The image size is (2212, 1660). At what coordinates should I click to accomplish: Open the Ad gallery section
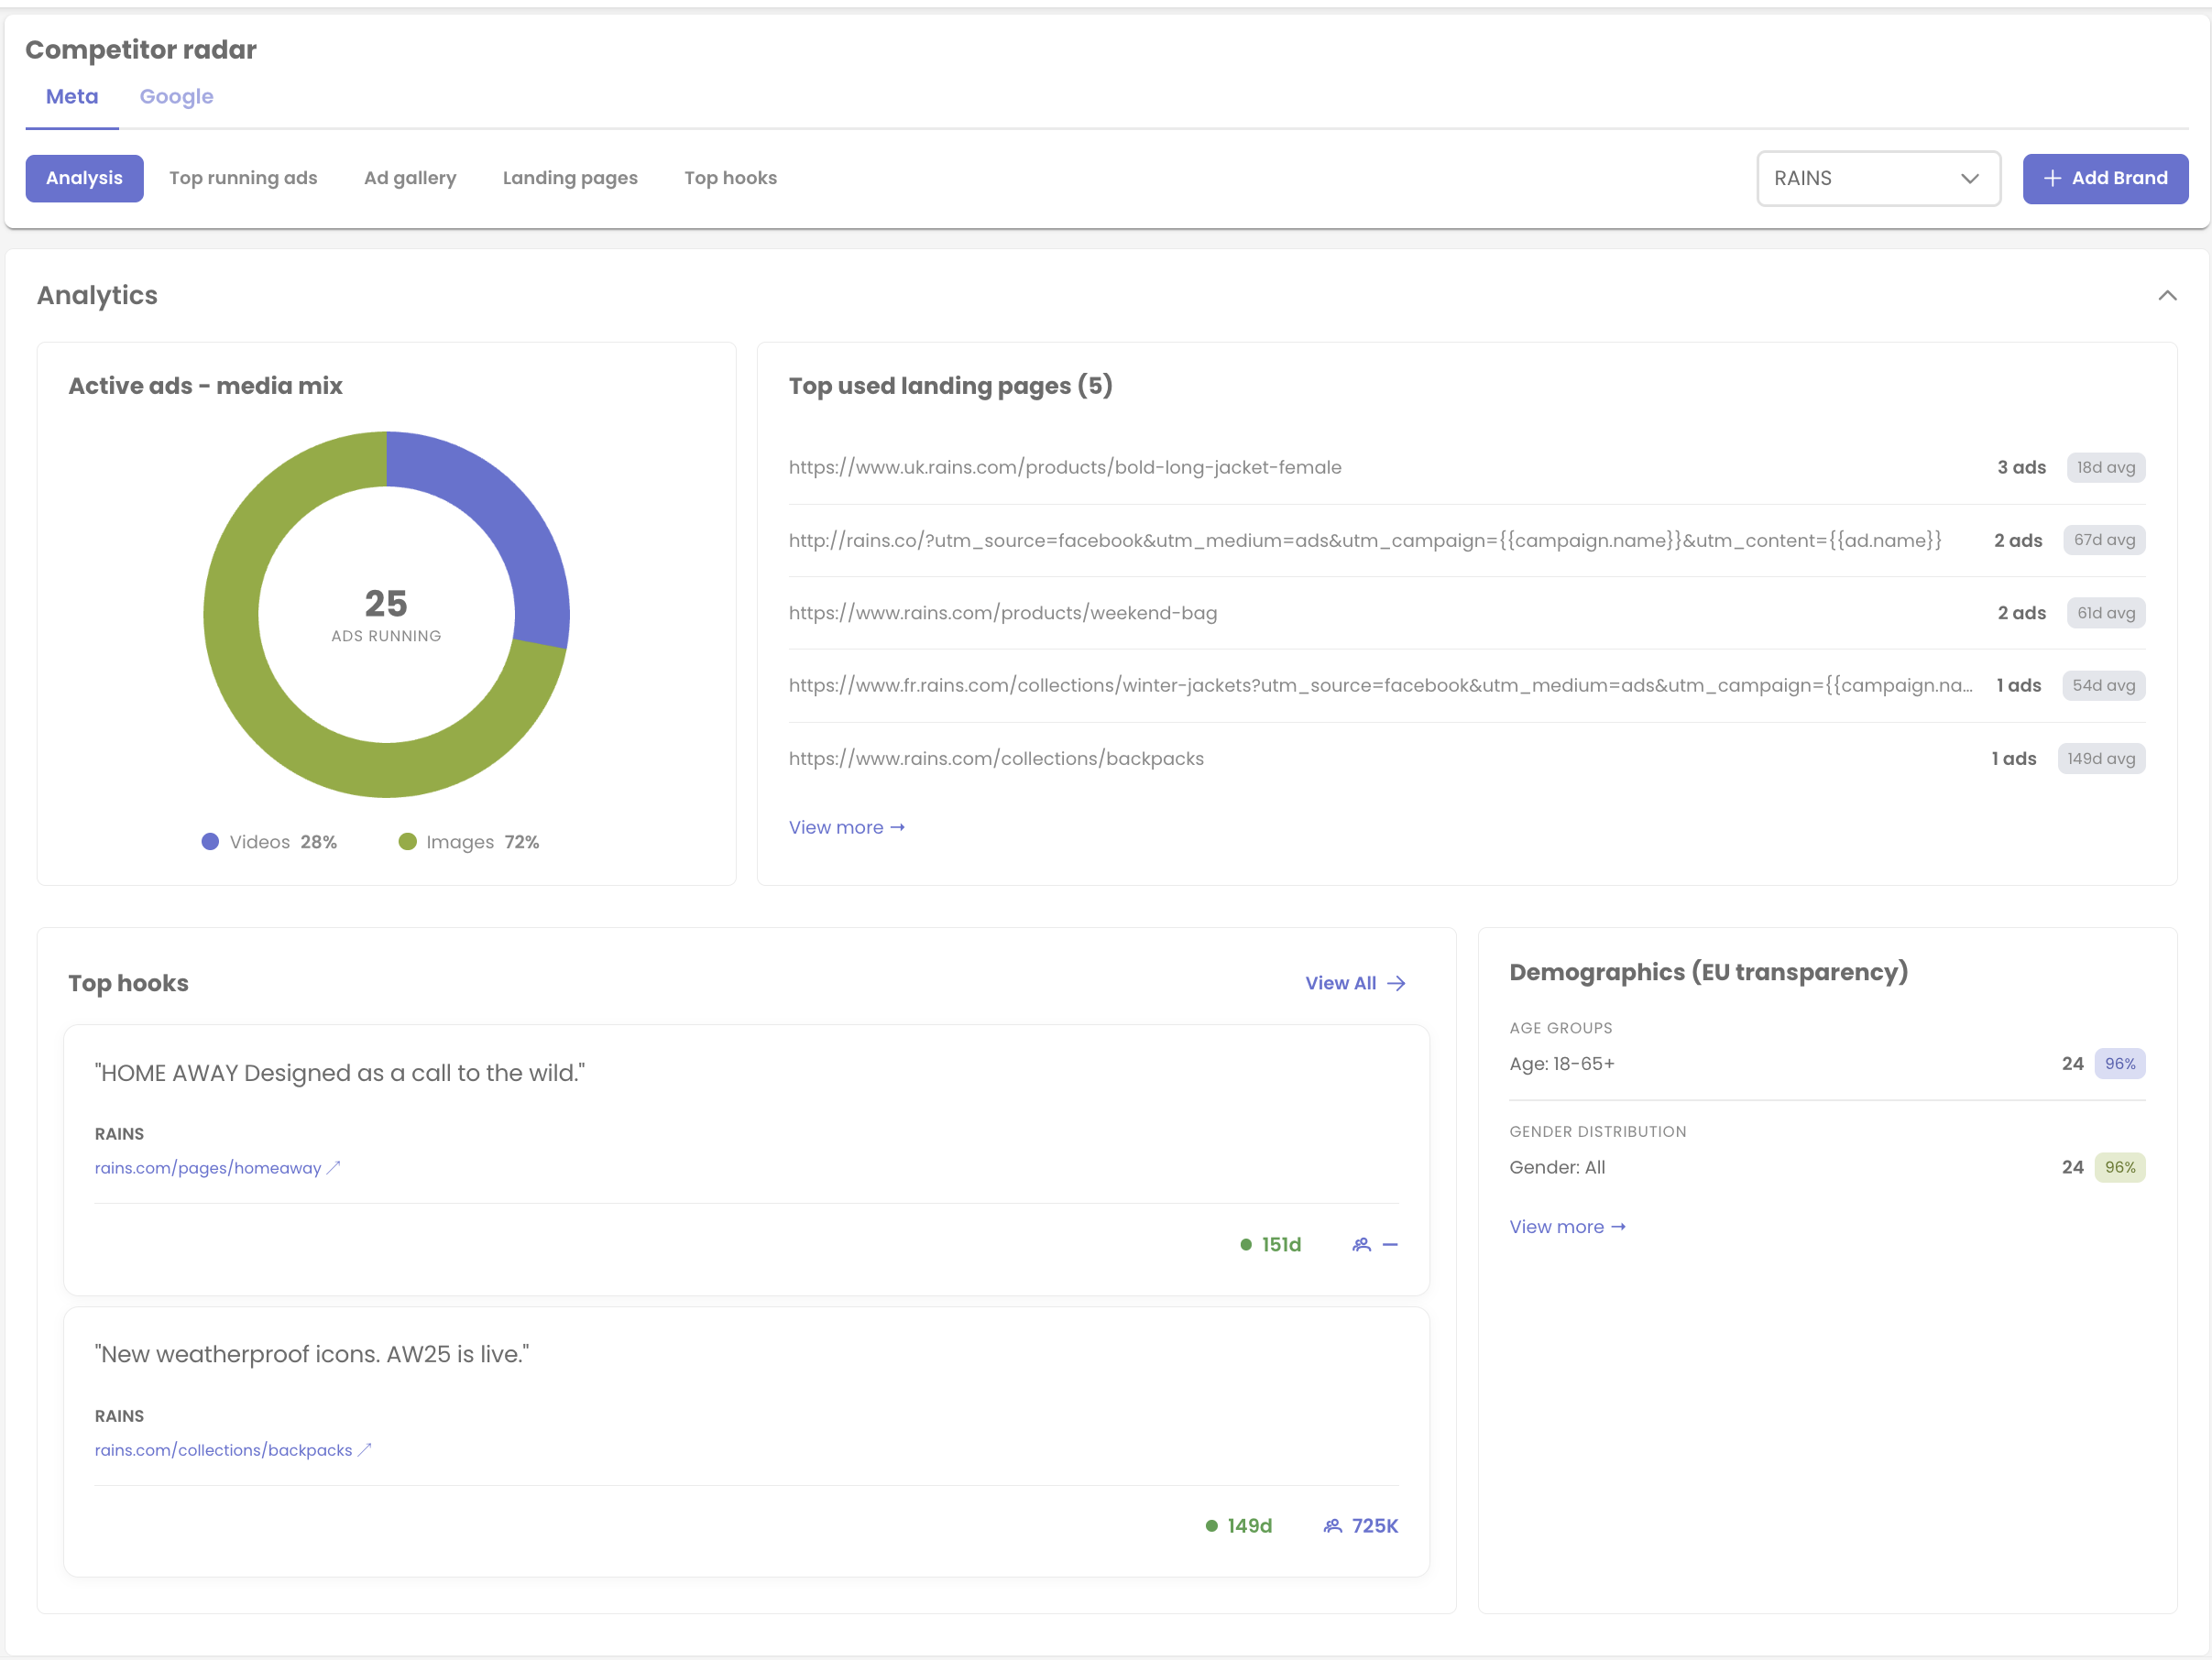410,178
